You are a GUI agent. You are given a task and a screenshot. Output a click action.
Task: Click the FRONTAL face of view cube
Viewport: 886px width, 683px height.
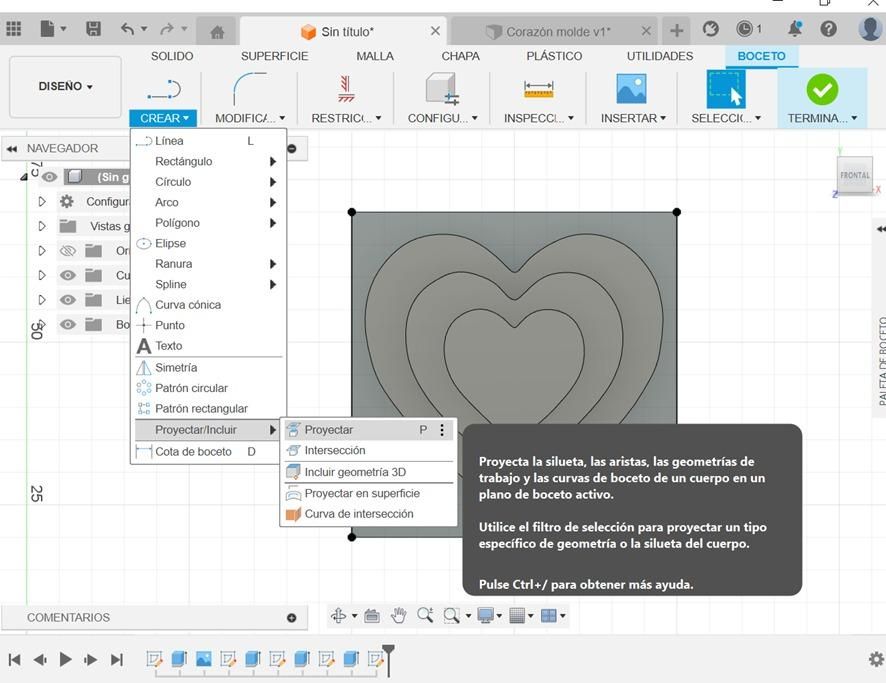pyautogui.click(x=854, y=175)
